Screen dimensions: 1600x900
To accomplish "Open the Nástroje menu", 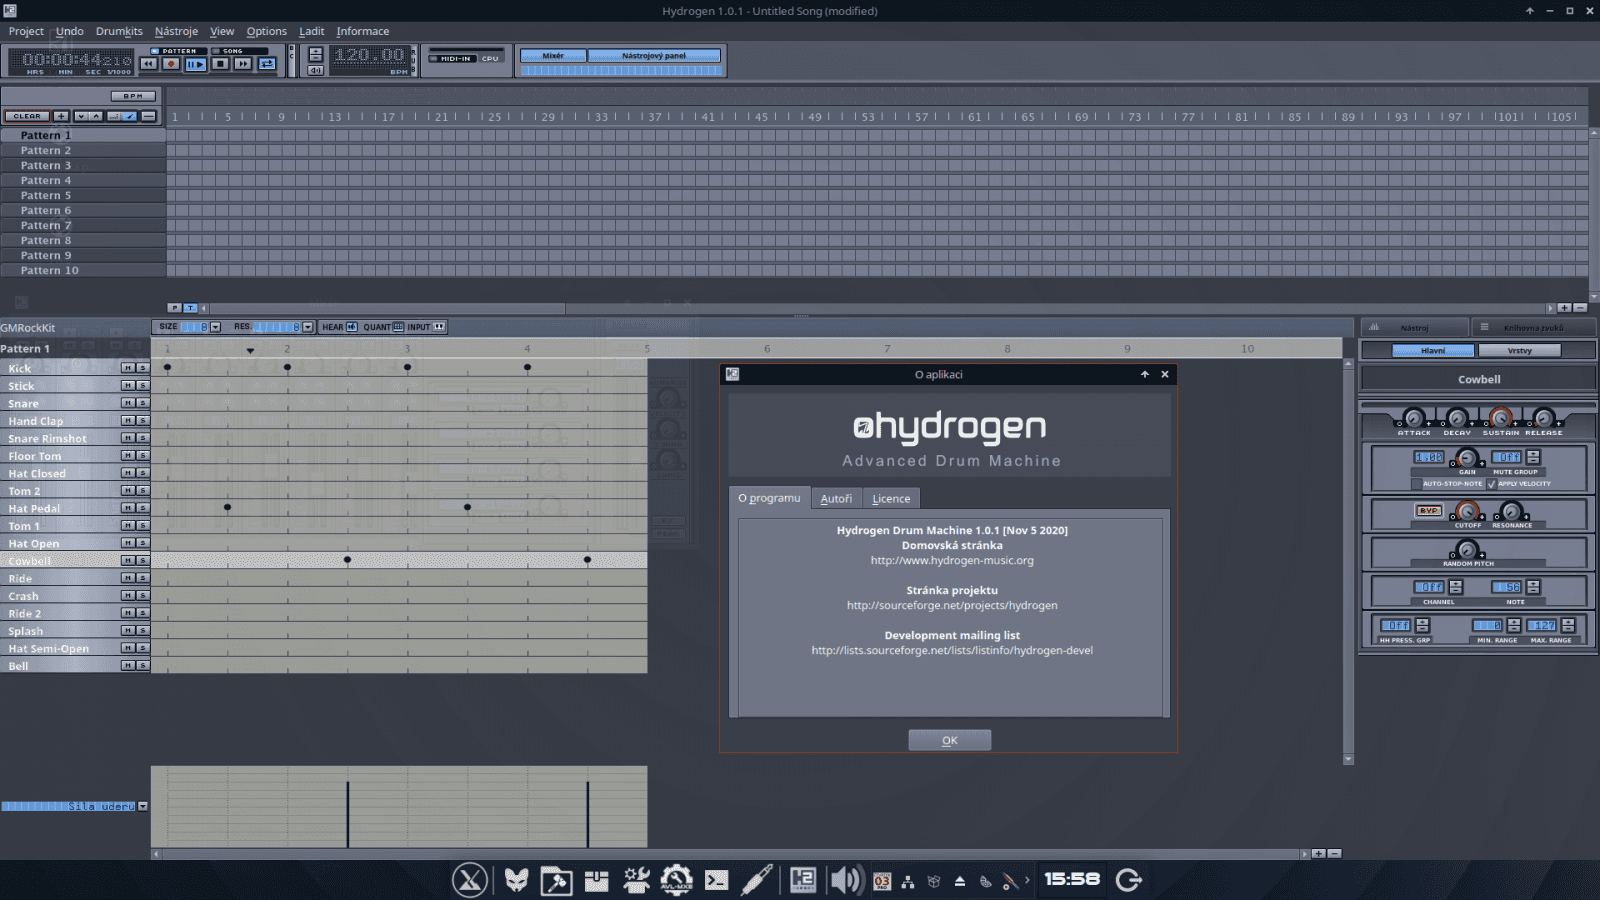I will [x=176, y=31].
